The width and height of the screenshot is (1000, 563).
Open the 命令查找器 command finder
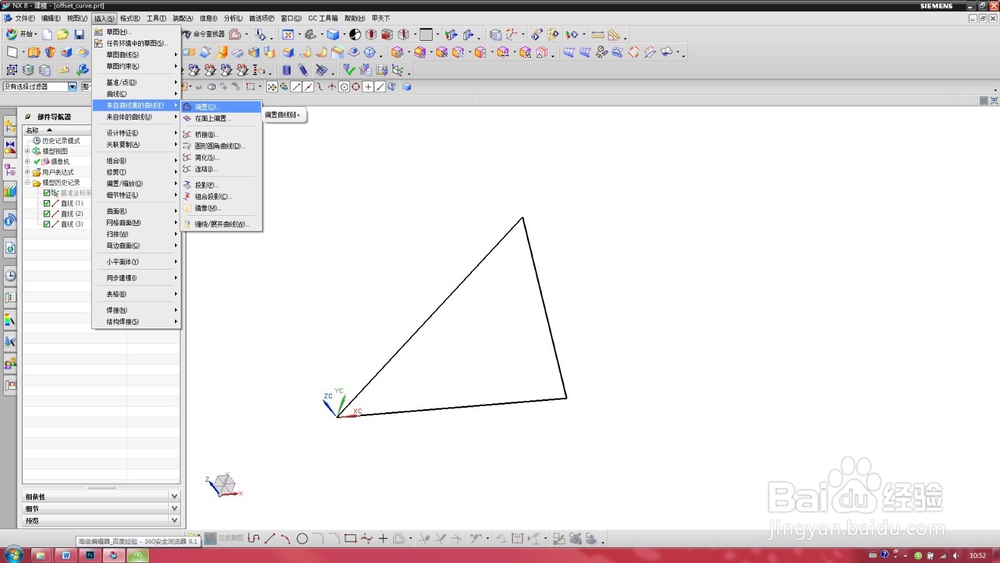coord(203,34)
